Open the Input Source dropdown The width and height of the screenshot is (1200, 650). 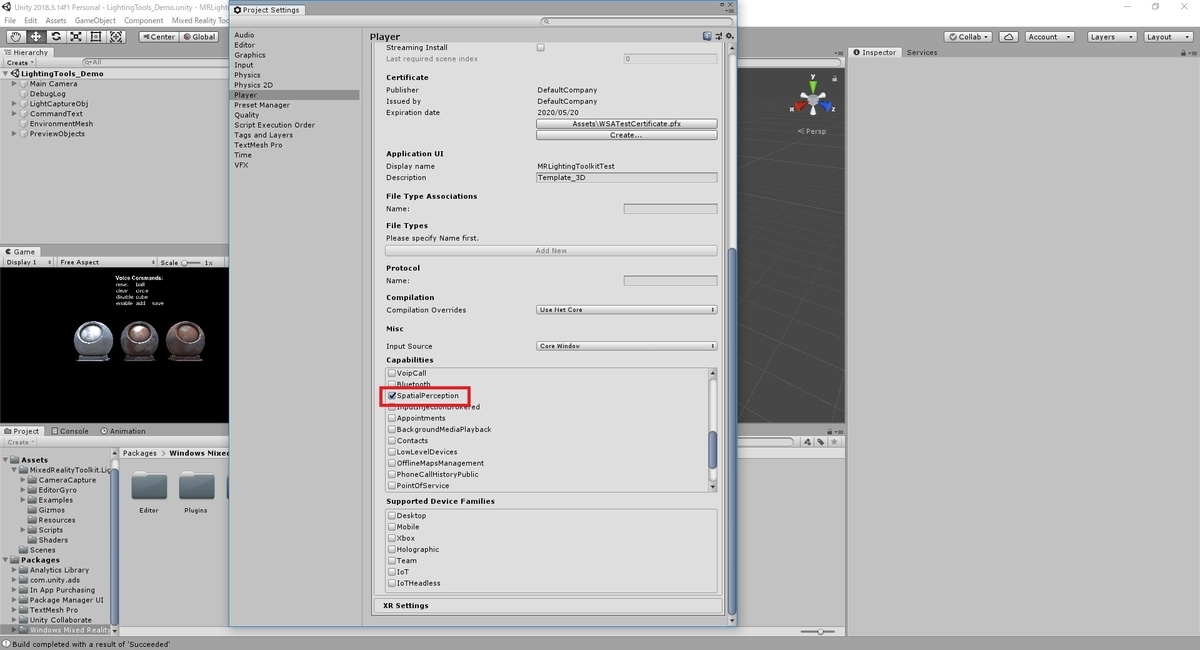point(627,346)
